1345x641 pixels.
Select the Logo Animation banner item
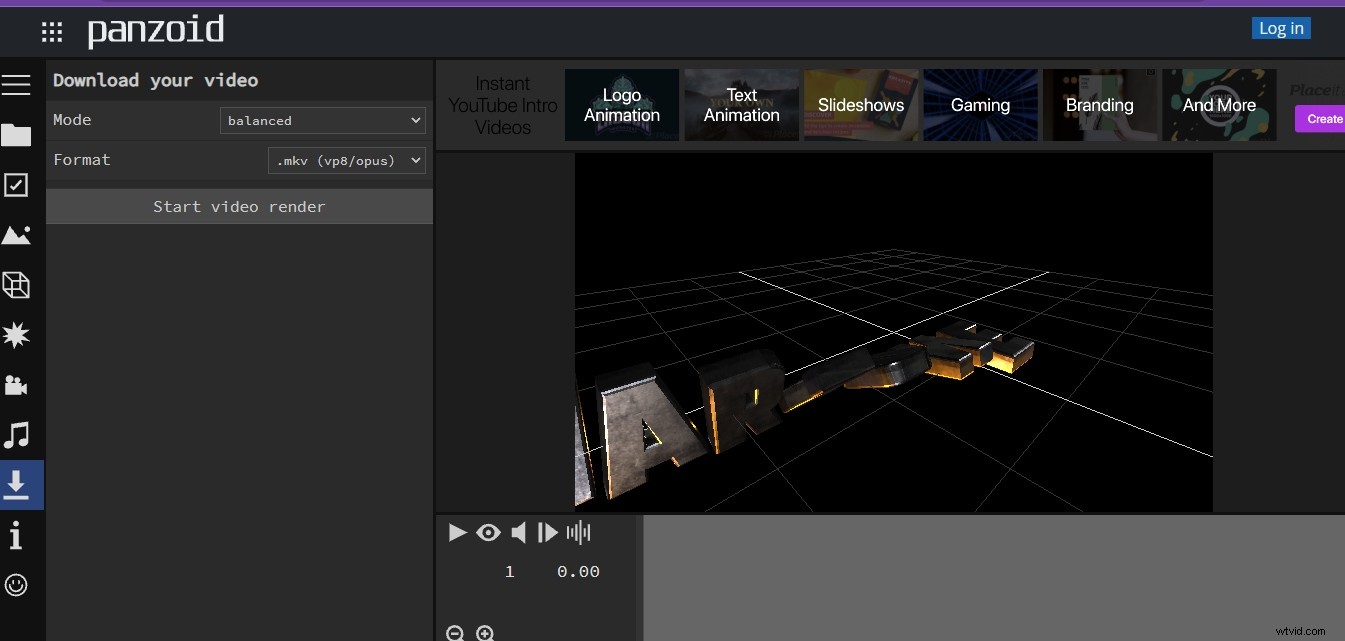tap(621, 105)
